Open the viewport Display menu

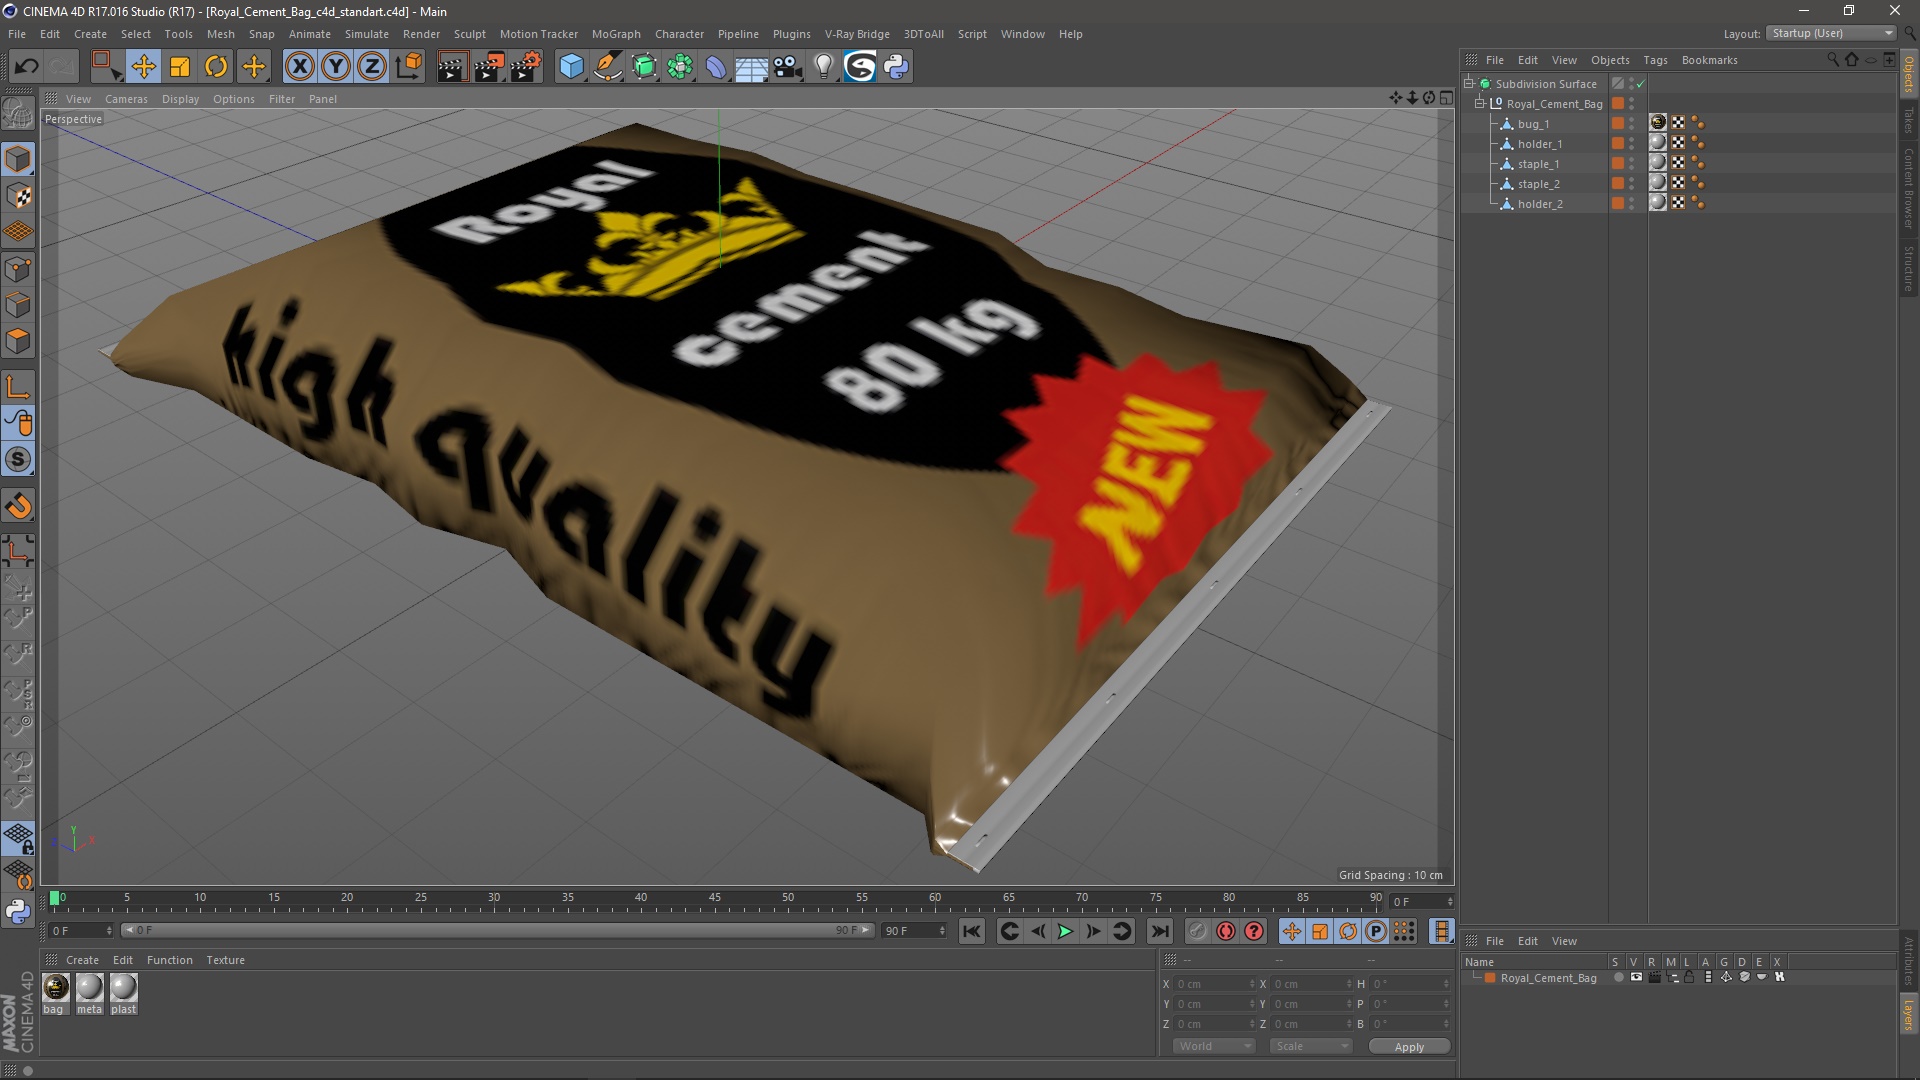coord(180,99)
